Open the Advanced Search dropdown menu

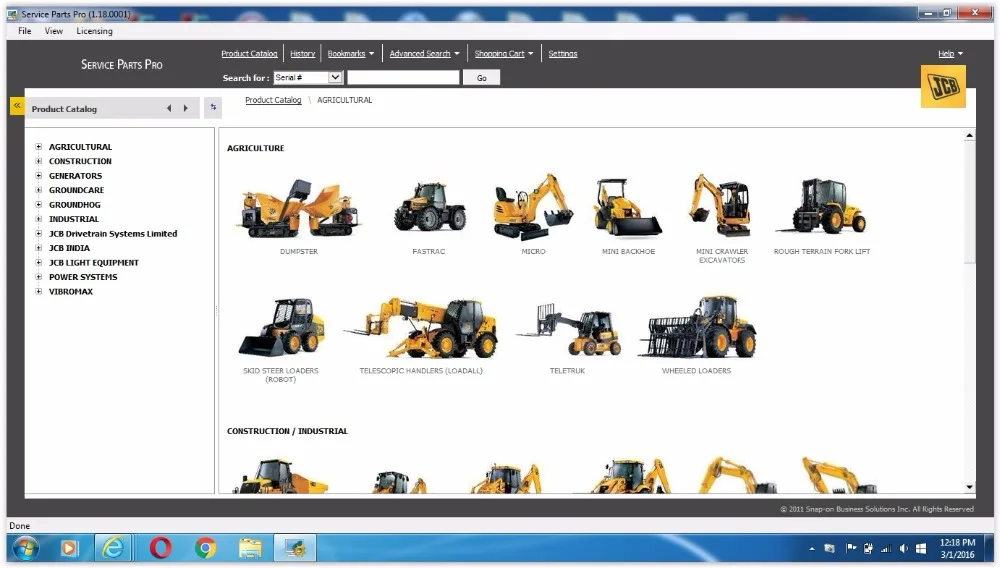point(425,54)
